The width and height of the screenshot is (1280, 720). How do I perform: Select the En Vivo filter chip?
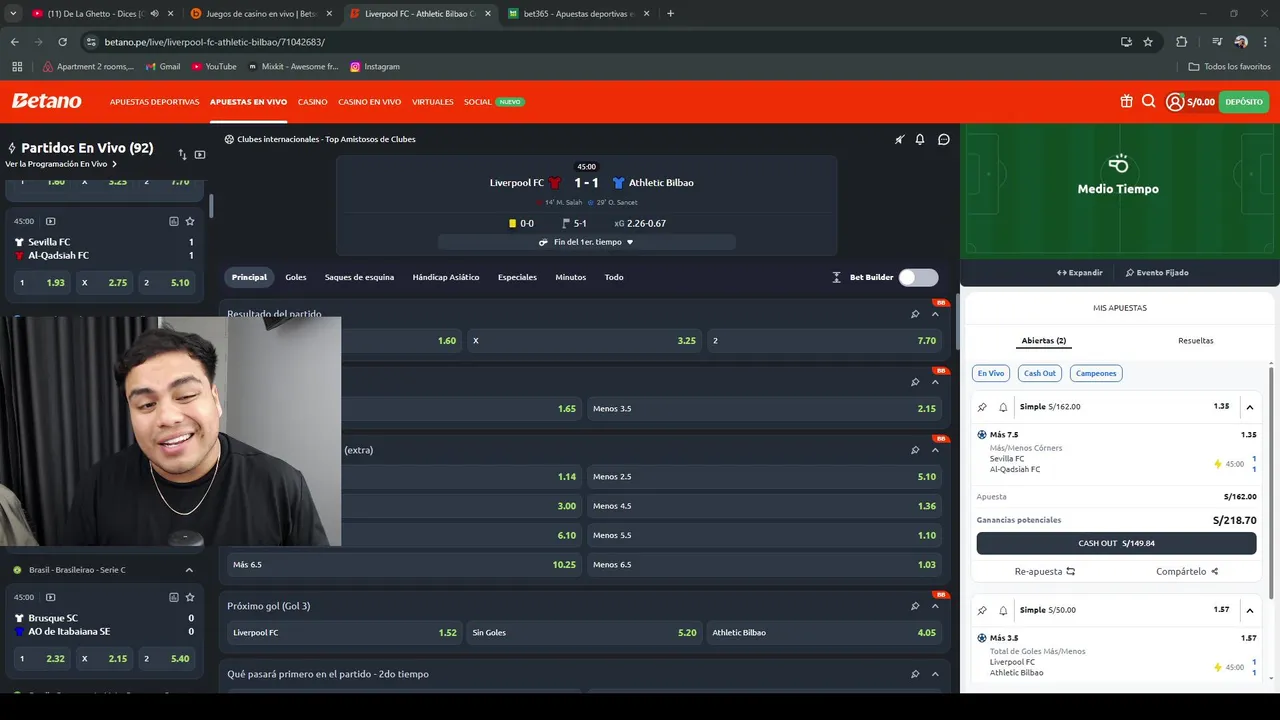pyautogui.click(x=991, y=373)
